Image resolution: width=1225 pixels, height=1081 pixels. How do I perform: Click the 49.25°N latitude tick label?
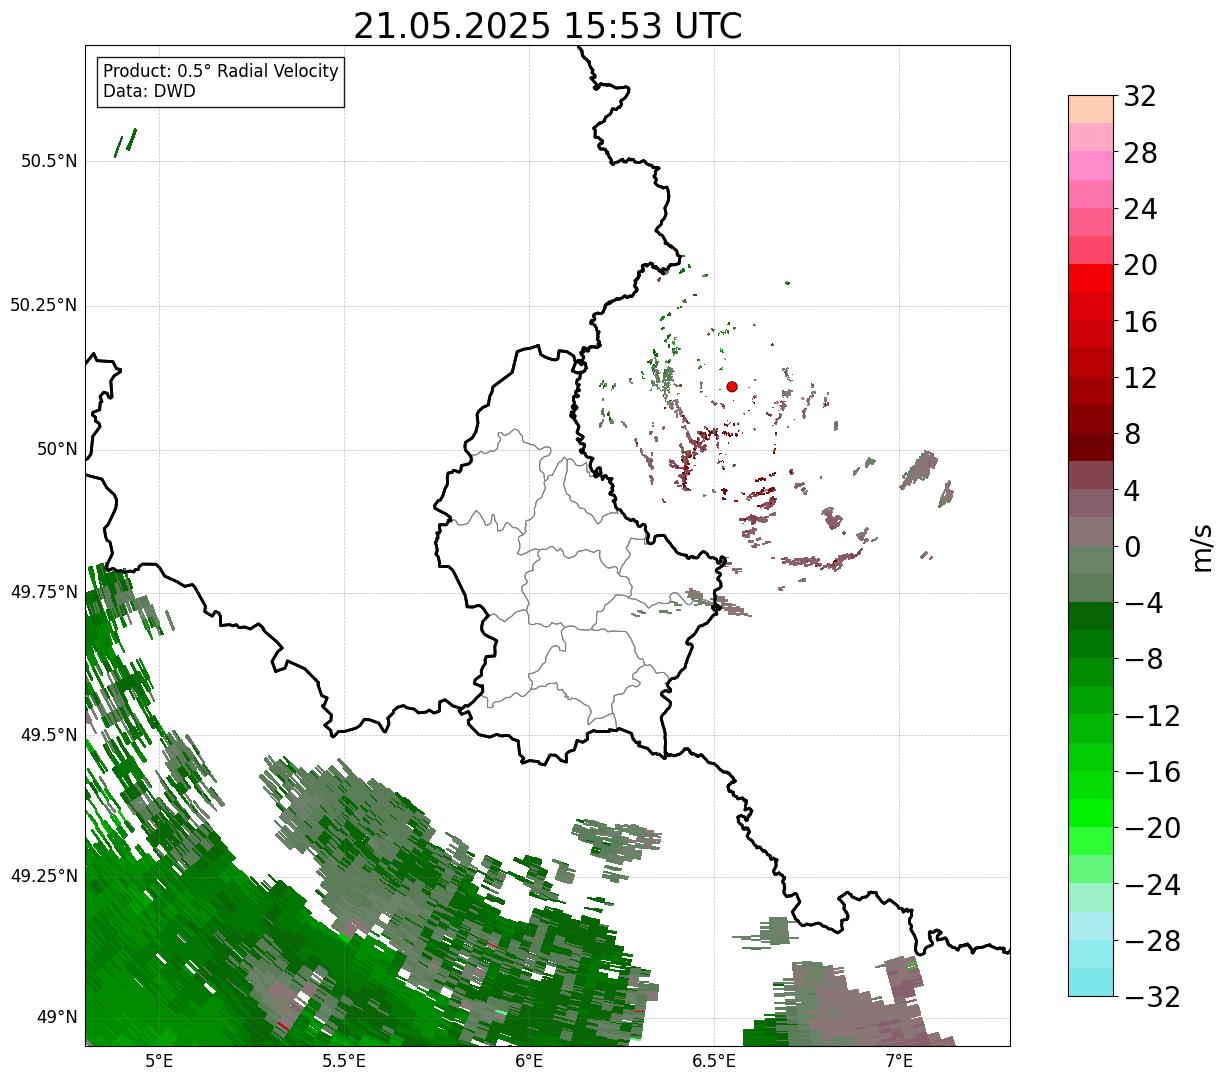tap(44, 876)
